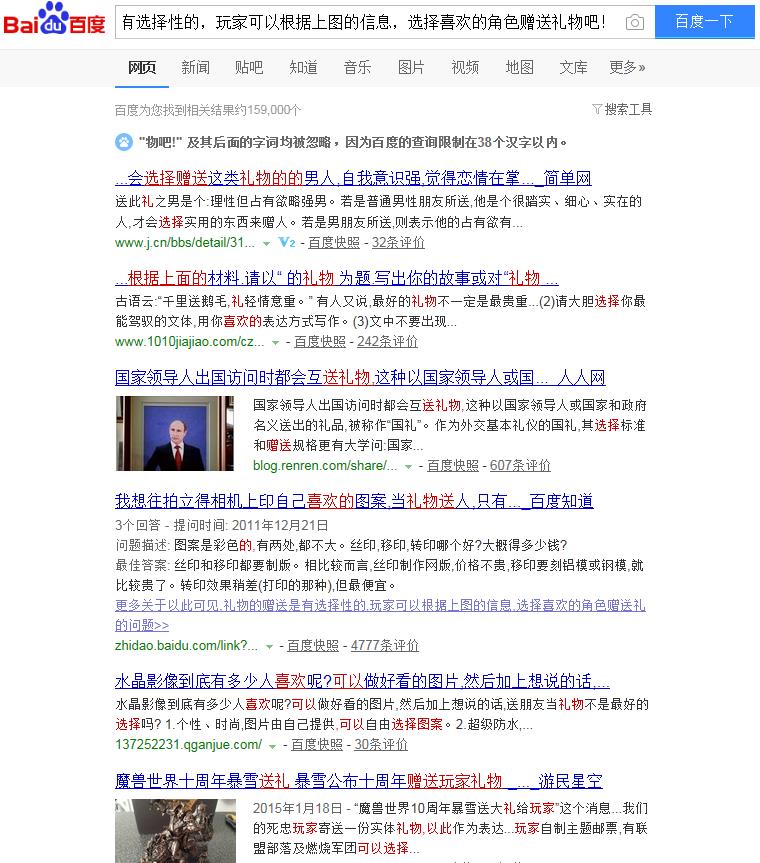
Task: Open camera image search in search box
Action: (x=635, y=22)
